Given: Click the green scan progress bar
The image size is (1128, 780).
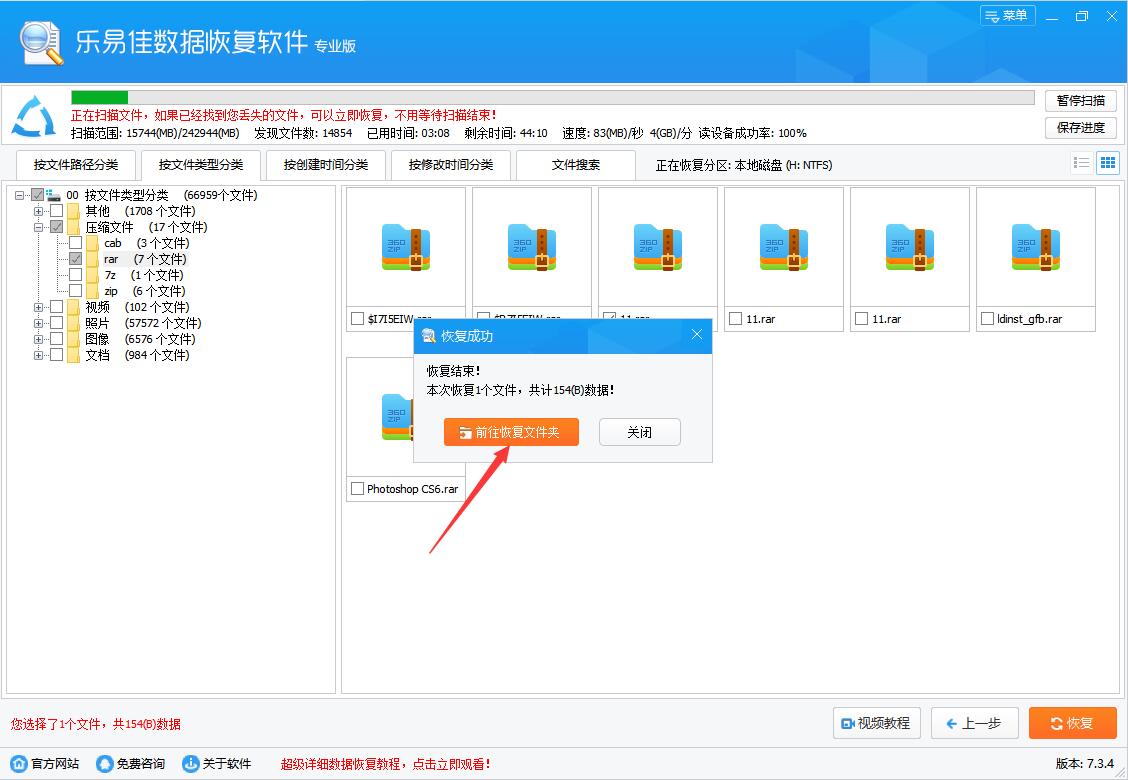Looking at the screenshot, I should (x=99, y=97).
